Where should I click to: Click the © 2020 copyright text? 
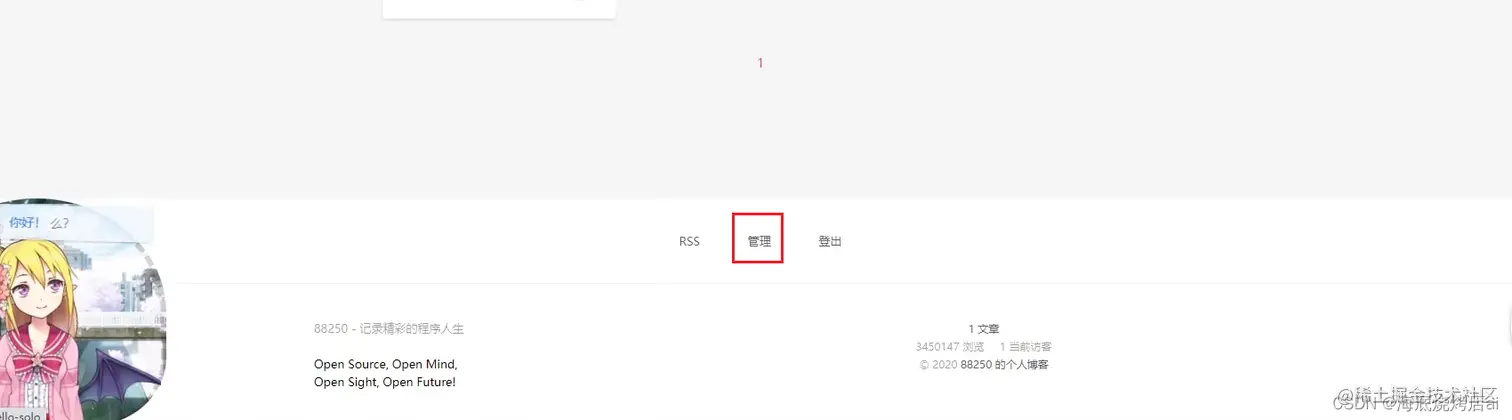click(x=938, y=364)
